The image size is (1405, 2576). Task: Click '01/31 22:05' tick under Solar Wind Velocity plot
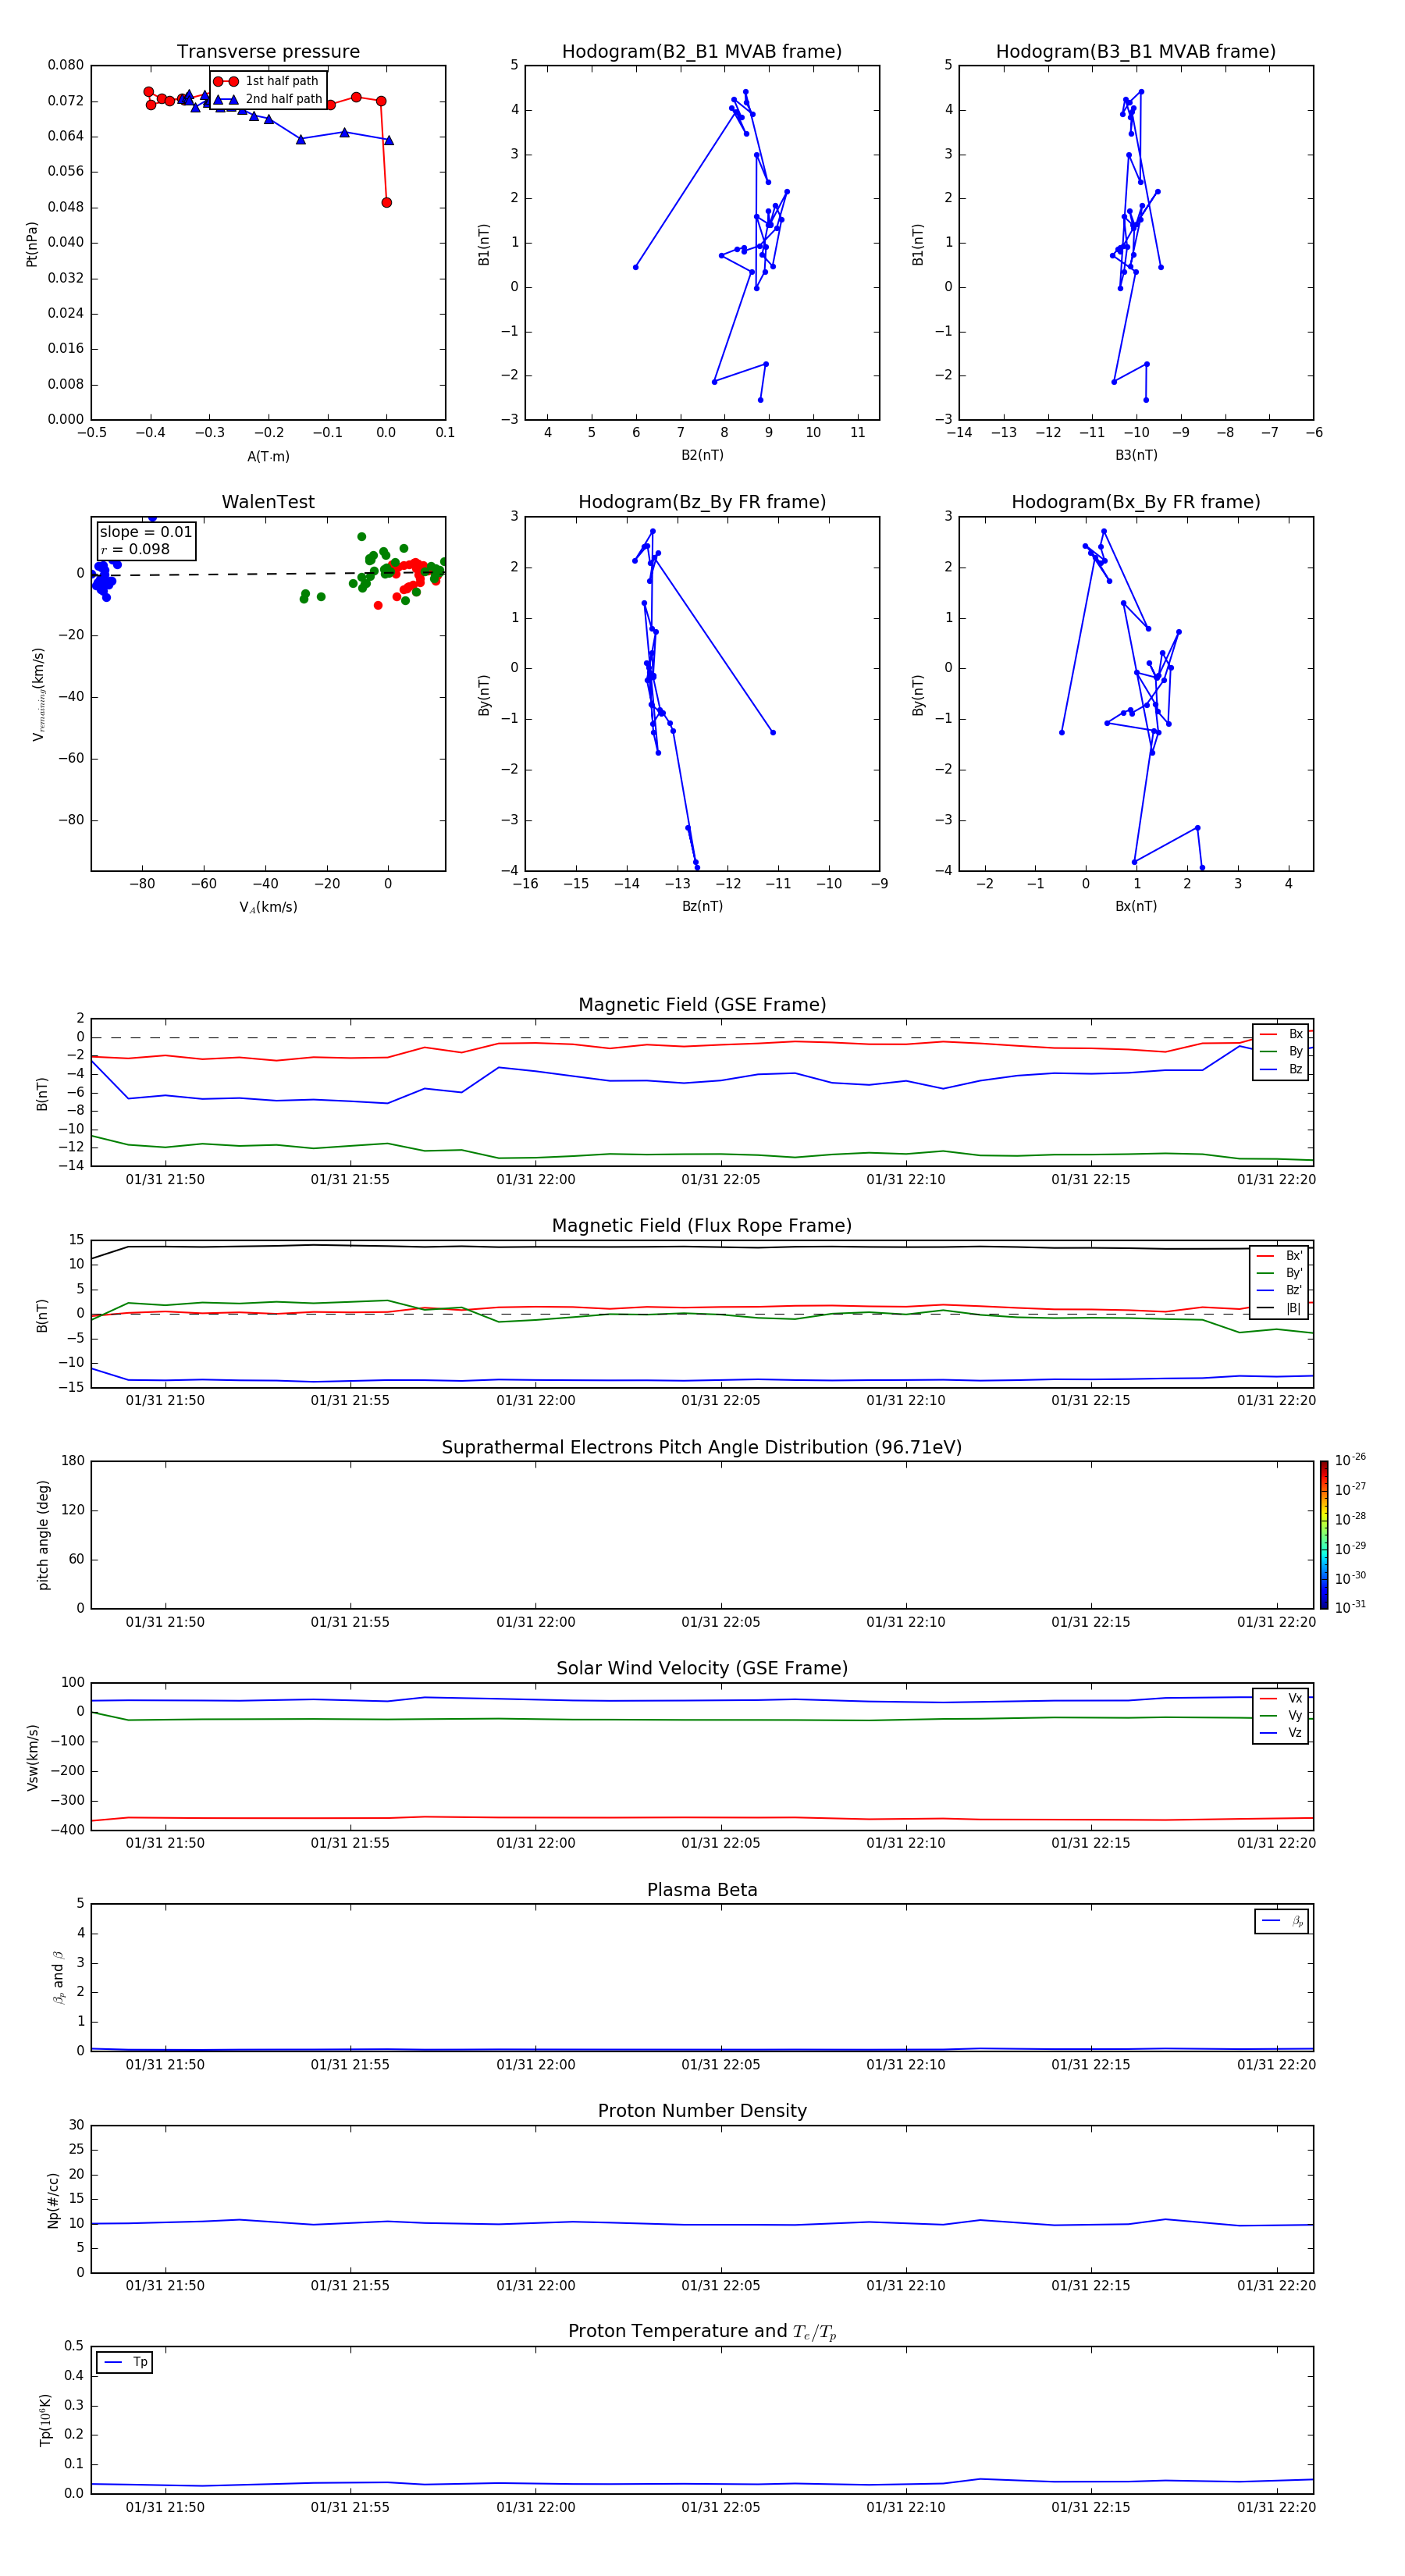pyautogui.click(x=721, y=1843)
